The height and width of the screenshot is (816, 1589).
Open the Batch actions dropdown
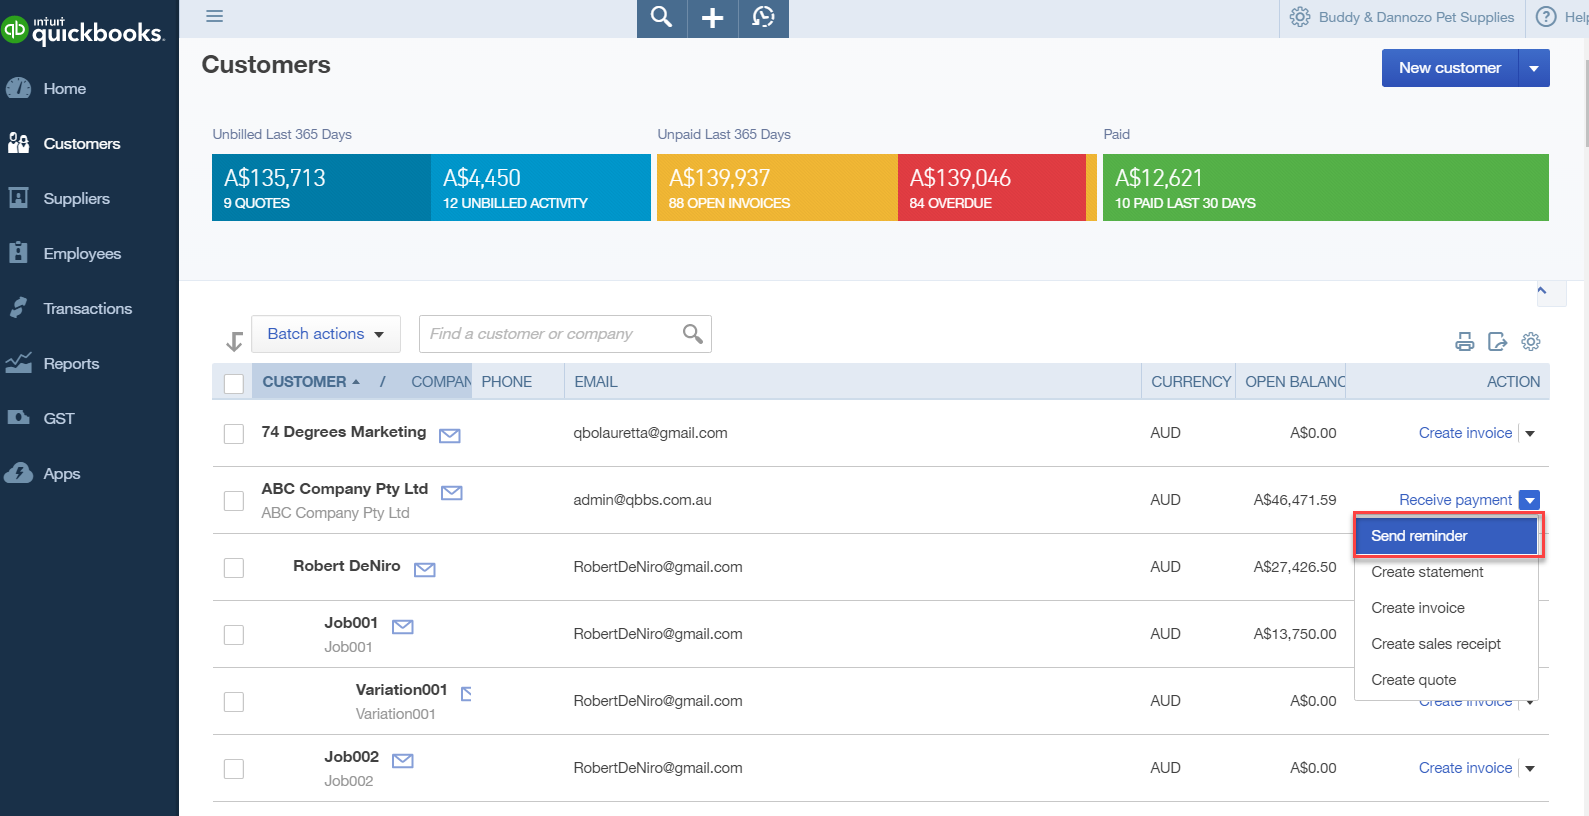[326, 334]
